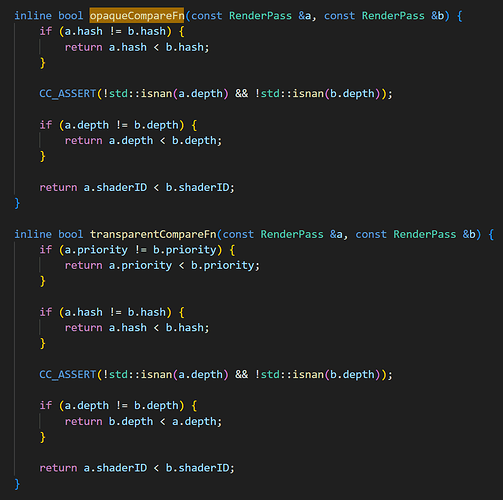Screen dimensions: 503x500
Task: Click the transparentCompareFn function name
Action: [153, 234]
